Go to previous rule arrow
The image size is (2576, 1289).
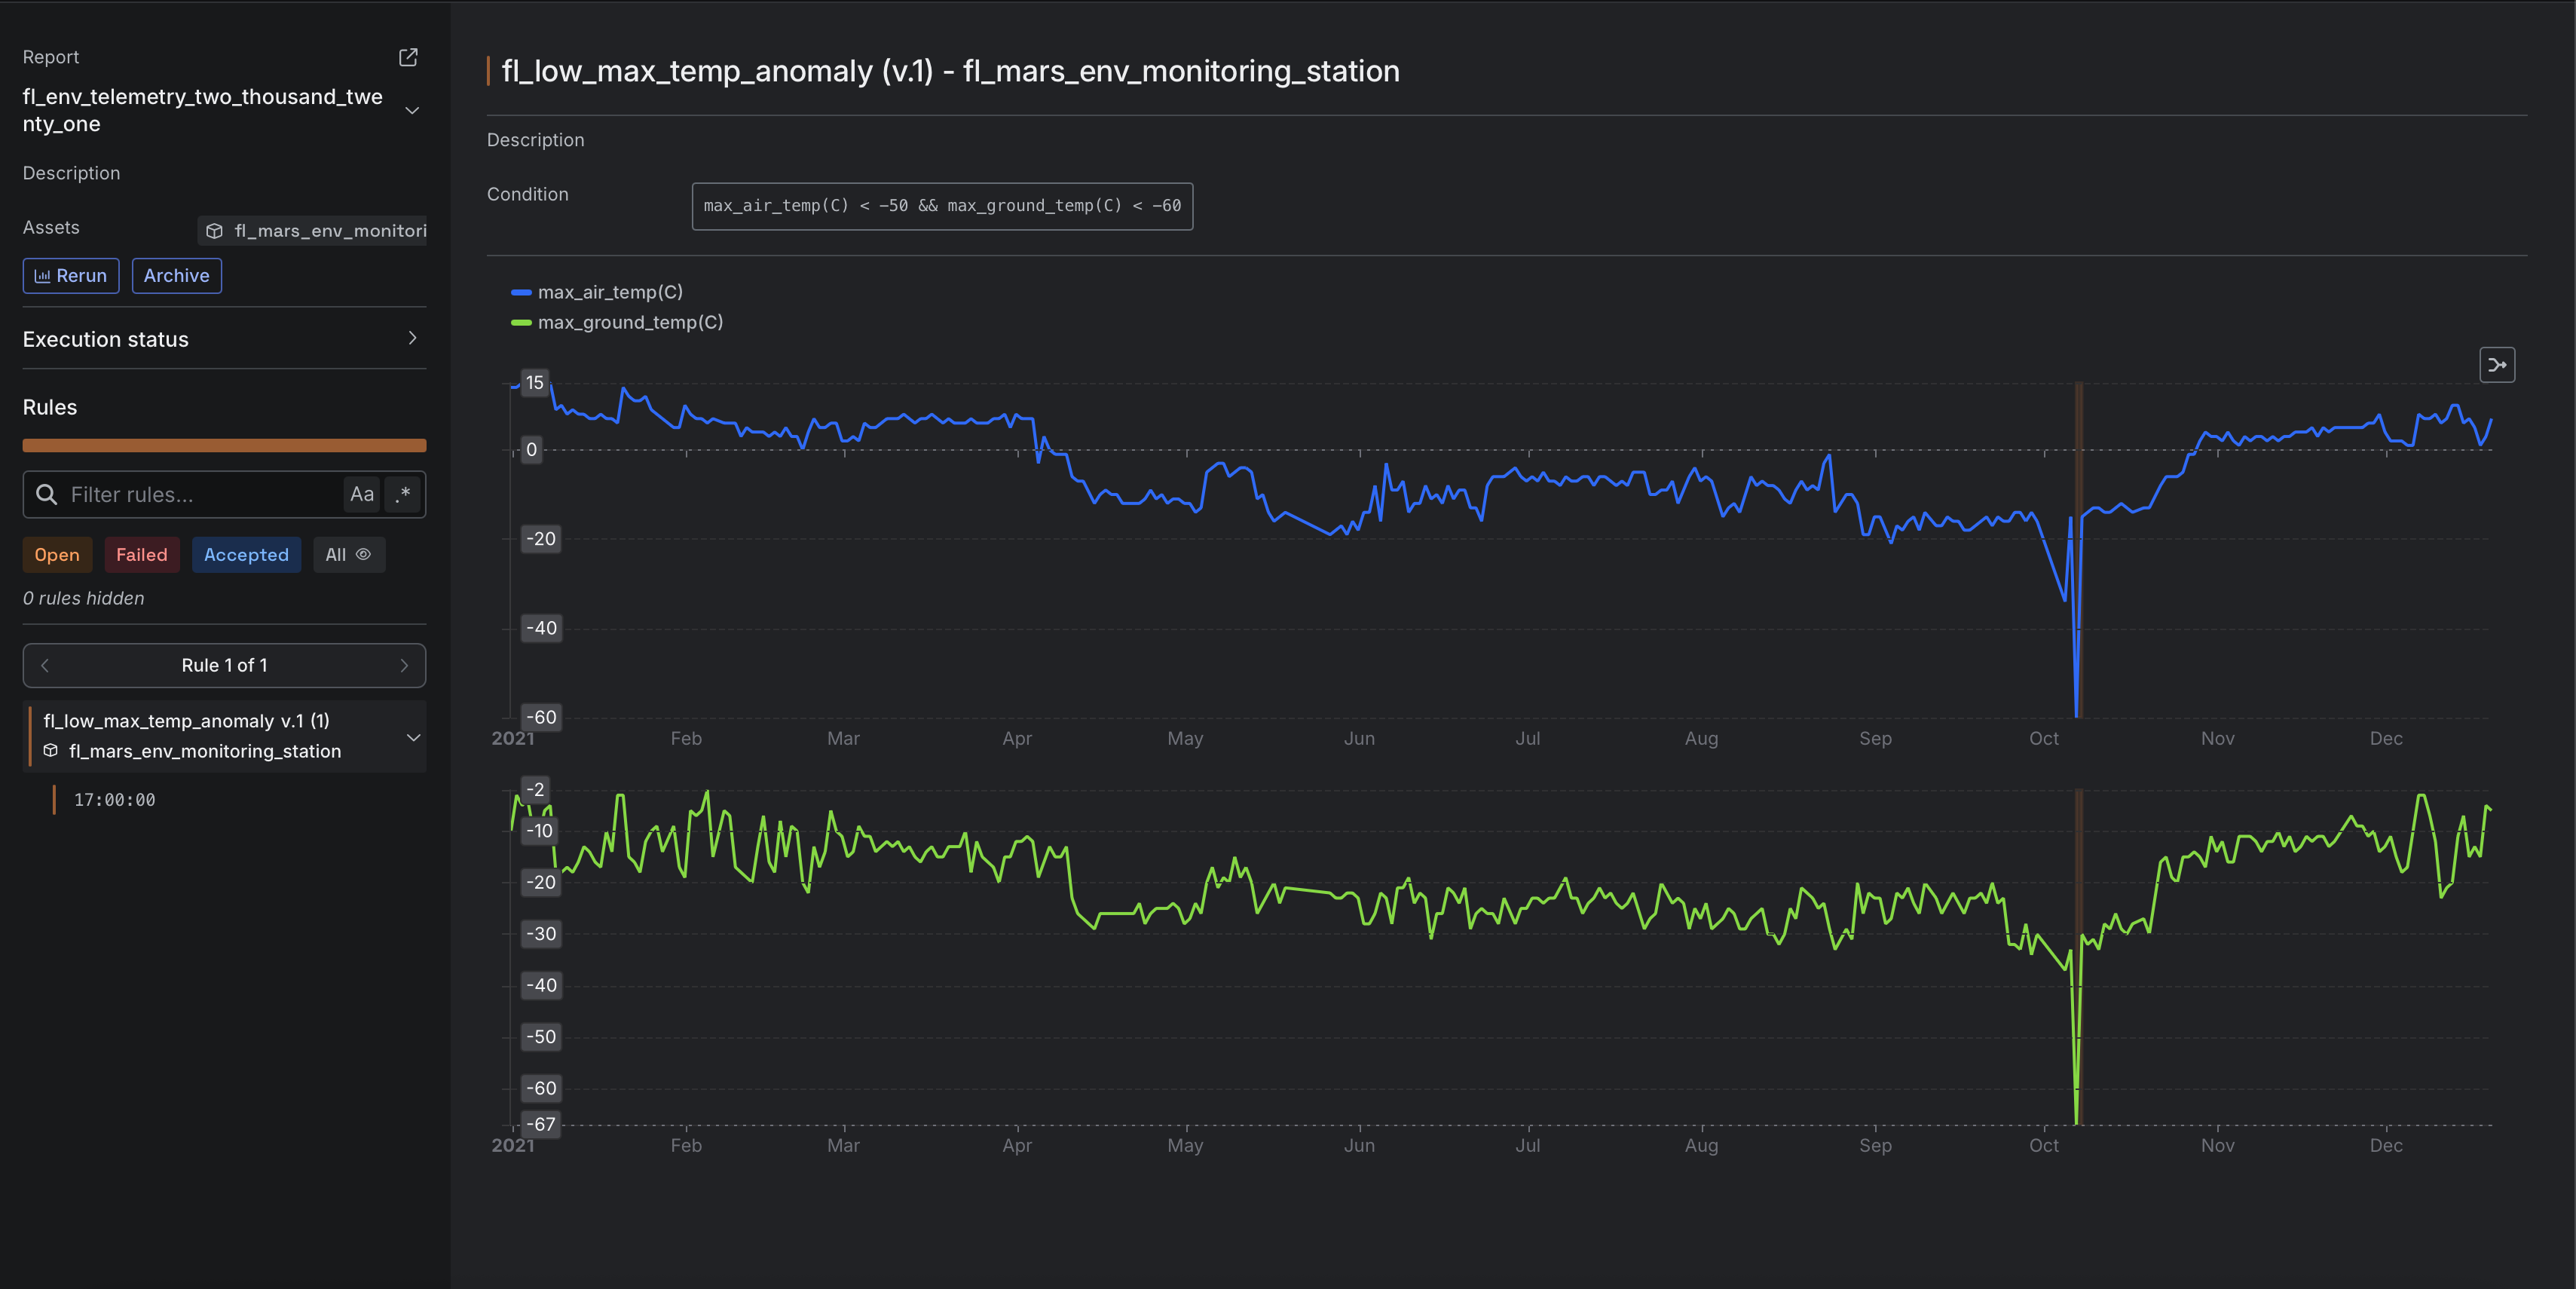45,665
